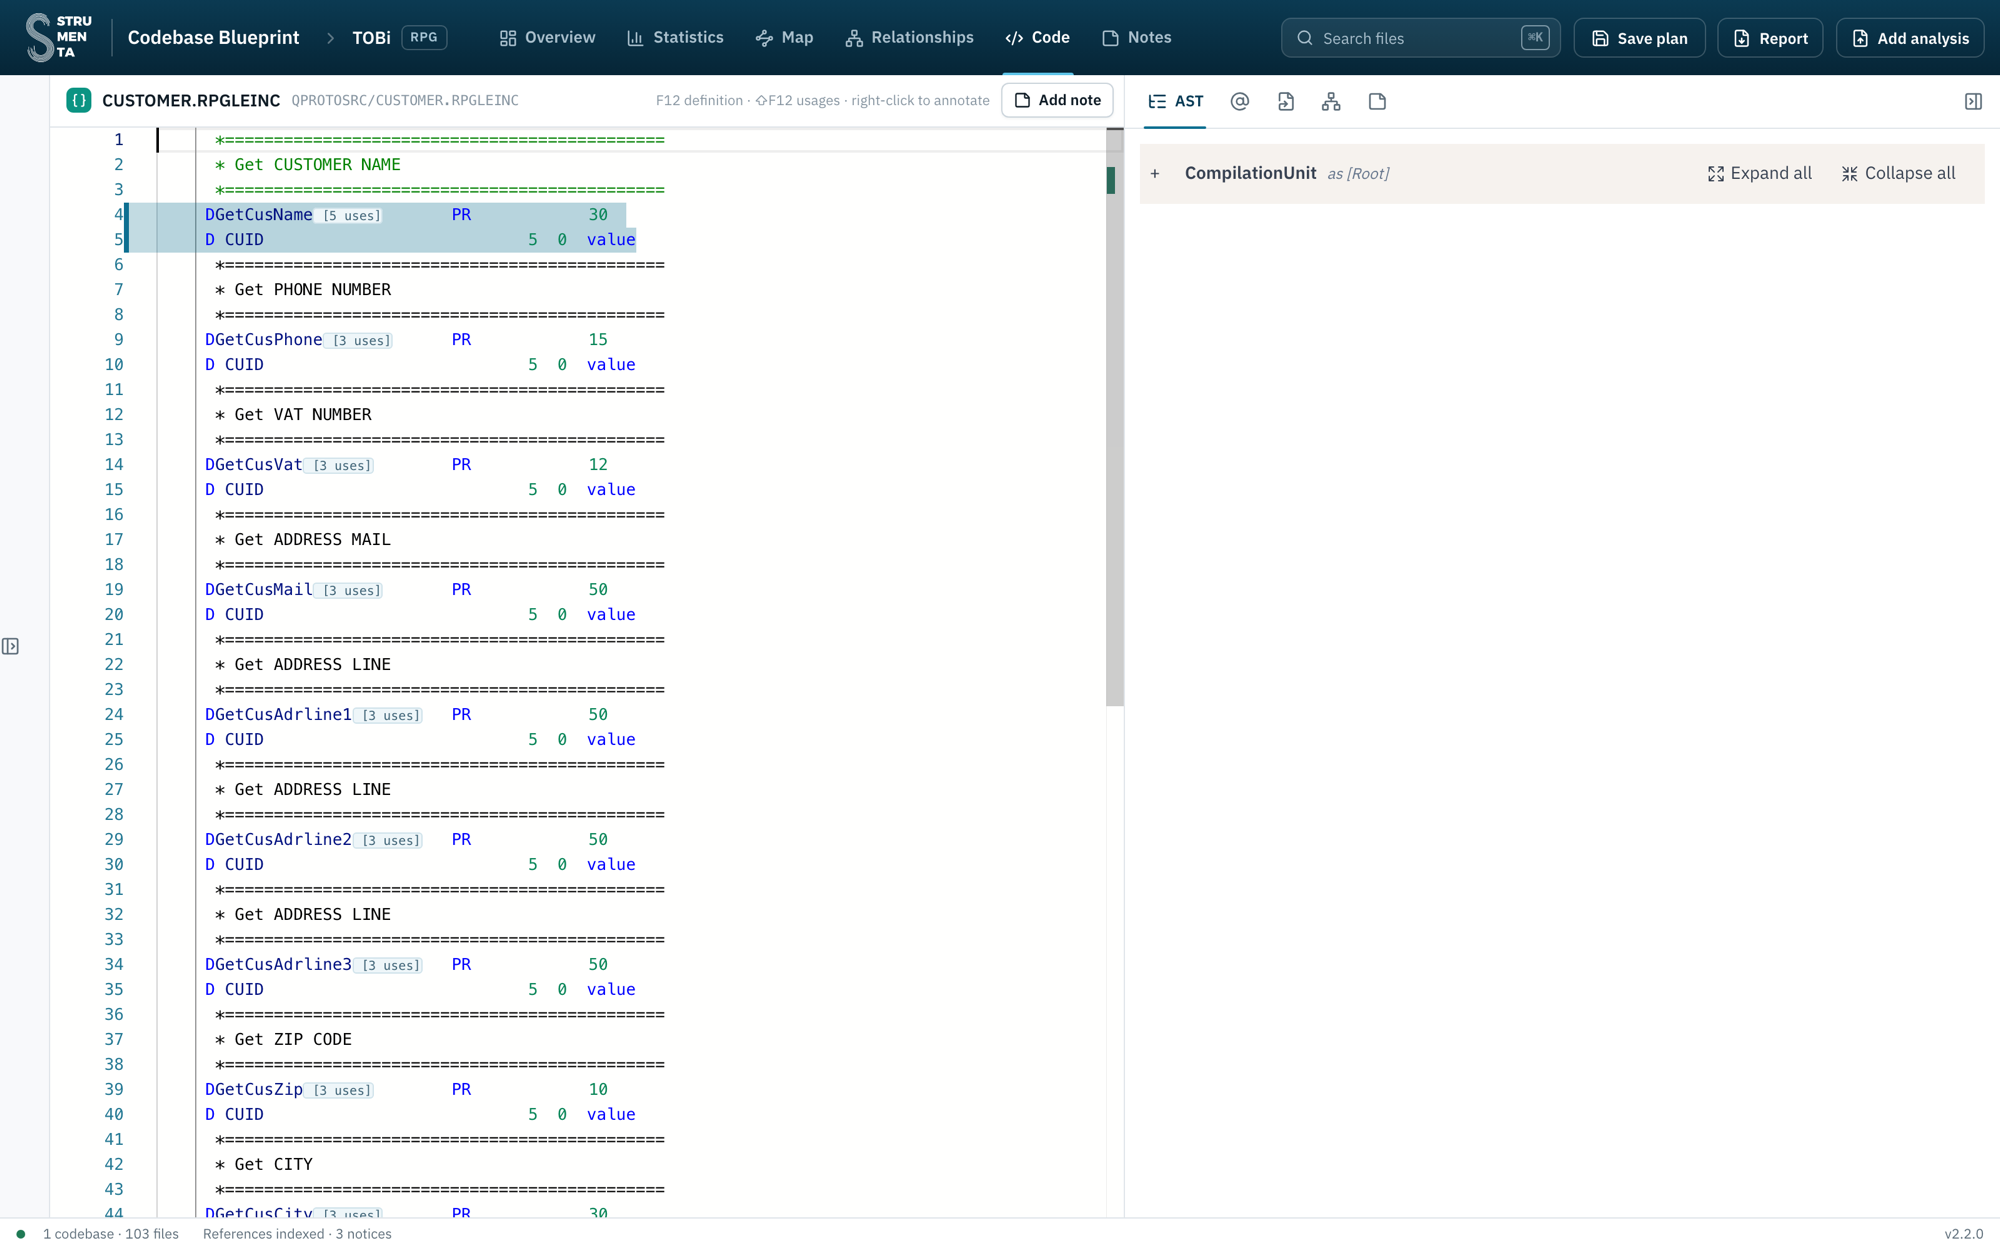The image size is (2000, 1250).
Task: Open the Statistics tab
Action: tap(675, 38)
